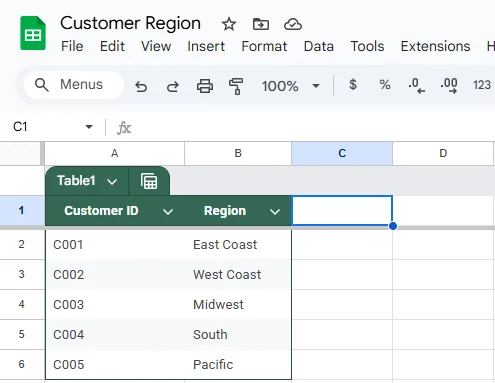This screenshot has width=495, height=383.
Task: Open the Extensions menu
Action: (435, 46)
